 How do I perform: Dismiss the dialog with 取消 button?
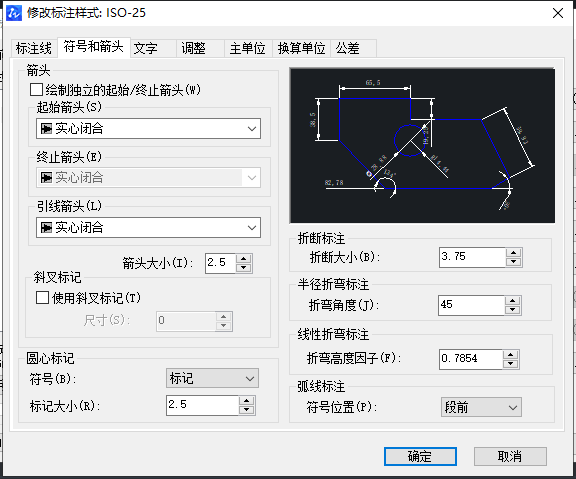point(510,457)
